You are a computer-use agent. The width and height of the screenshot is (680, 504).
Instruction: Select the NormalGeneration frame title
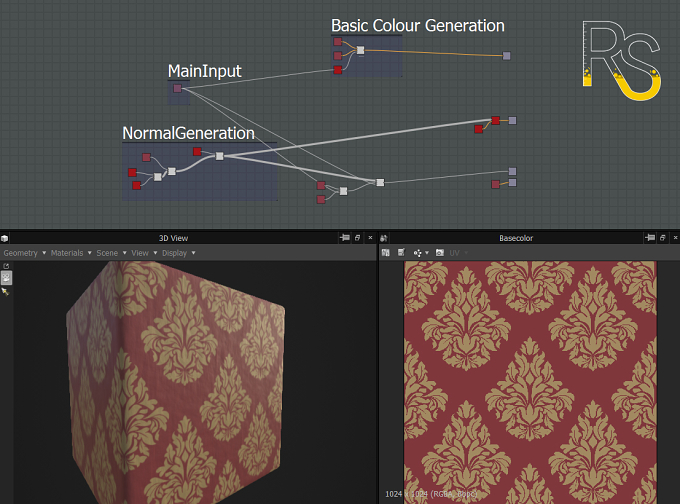(188, 133)
